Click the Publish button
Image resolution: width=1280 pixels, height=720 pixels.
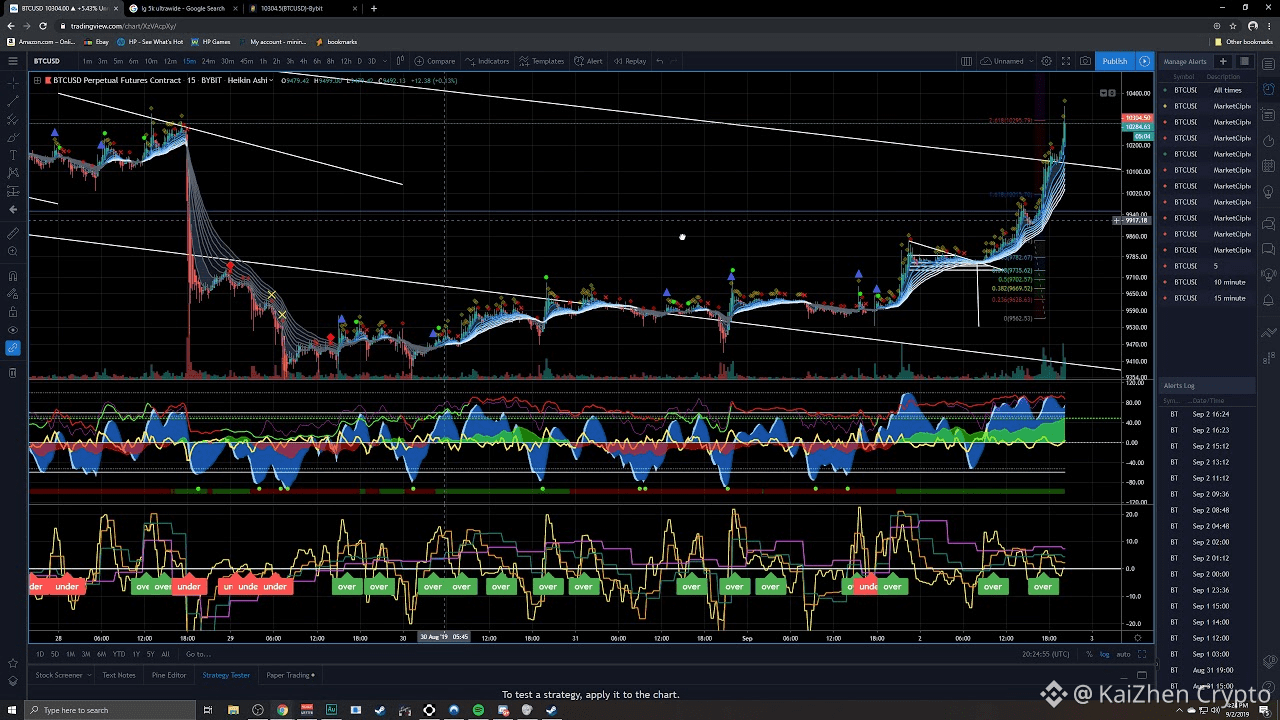click(x=1114, y=61)
